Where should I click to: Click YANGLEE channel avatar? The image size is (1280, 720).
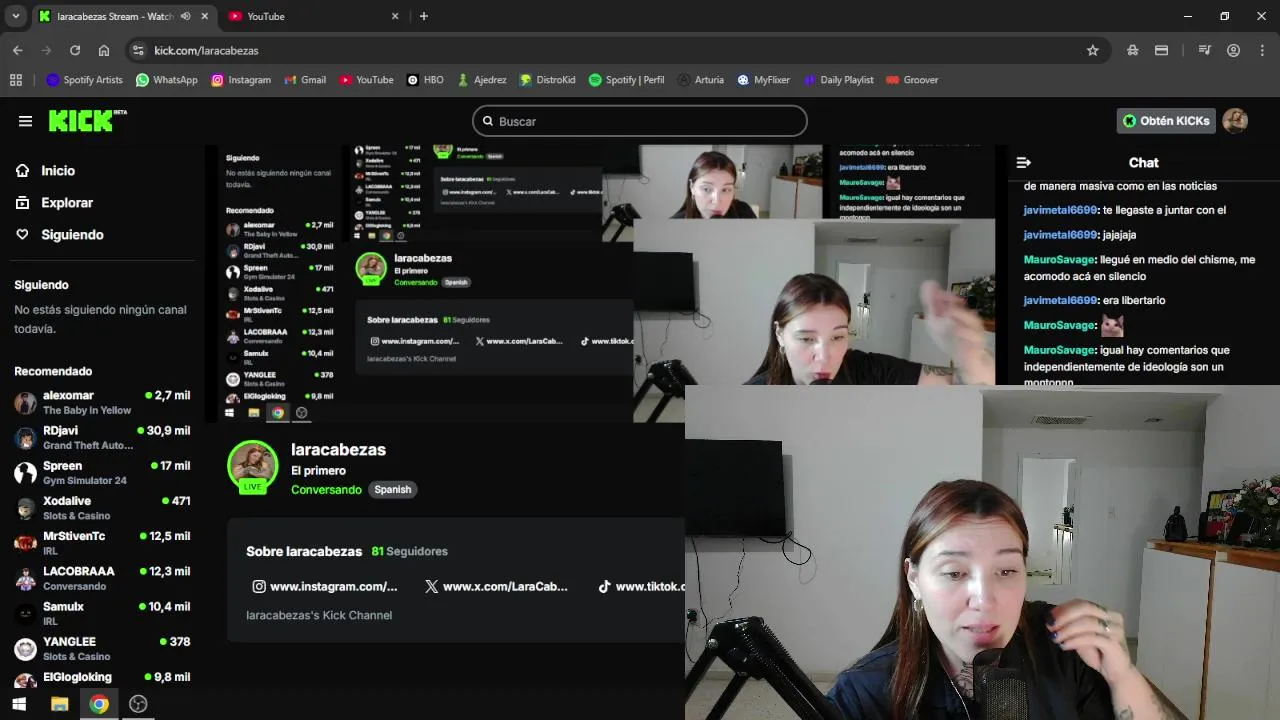[x=25, y=649]
